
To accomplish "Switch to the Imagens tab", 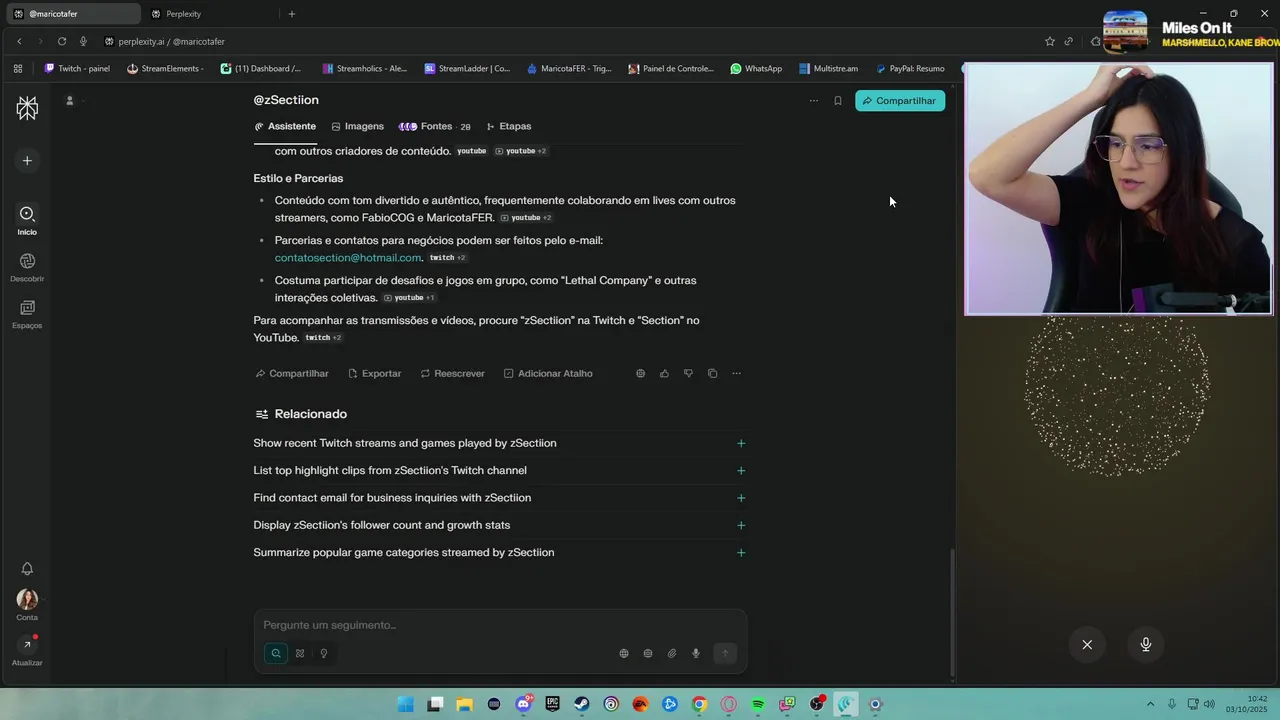I will tap(357, 127).
